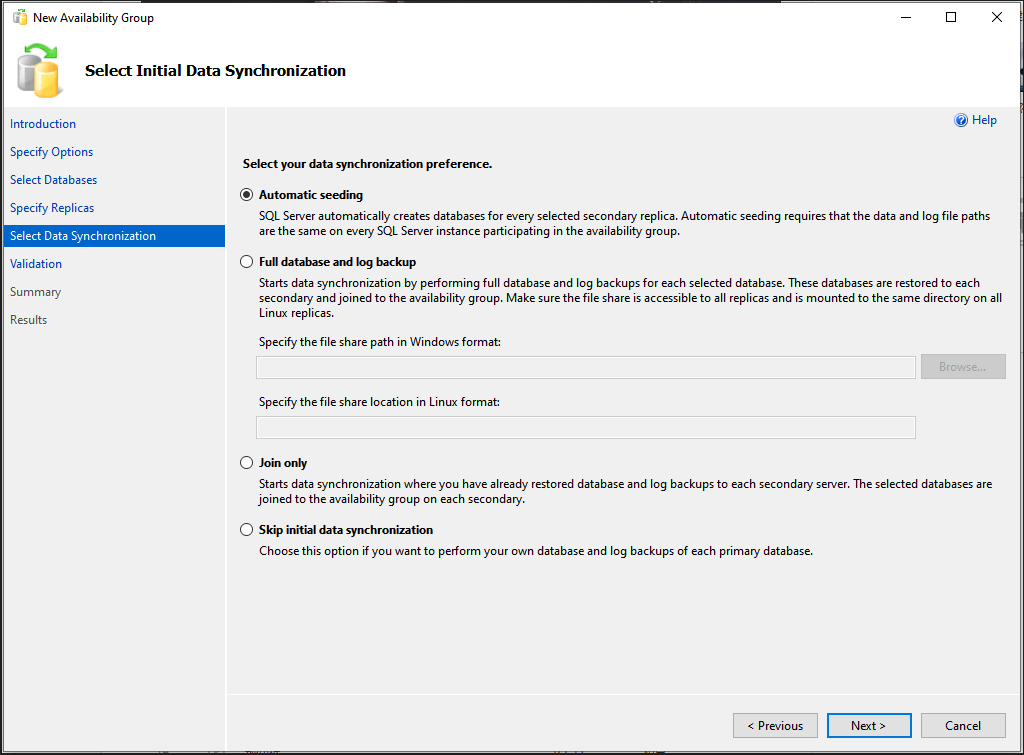
Task: Click the Linux format file share field
Action: pos(585,427)
